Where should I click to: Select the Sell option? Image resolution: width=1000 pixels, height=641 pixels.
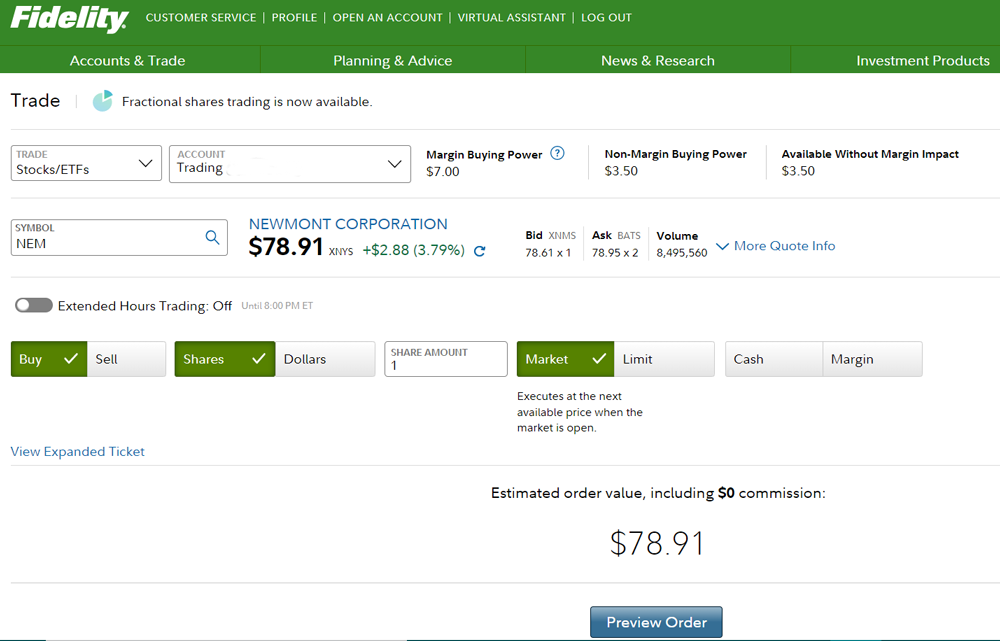tap(127, 359)
